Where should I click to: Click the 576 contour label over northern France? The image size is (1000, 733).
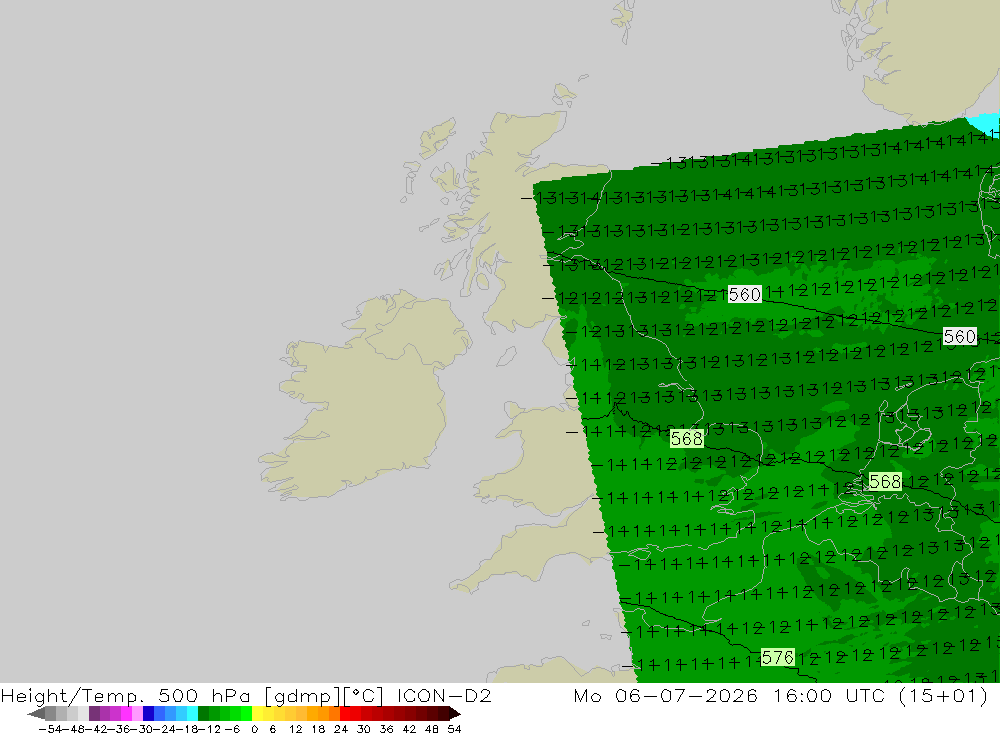coord(777,657)
